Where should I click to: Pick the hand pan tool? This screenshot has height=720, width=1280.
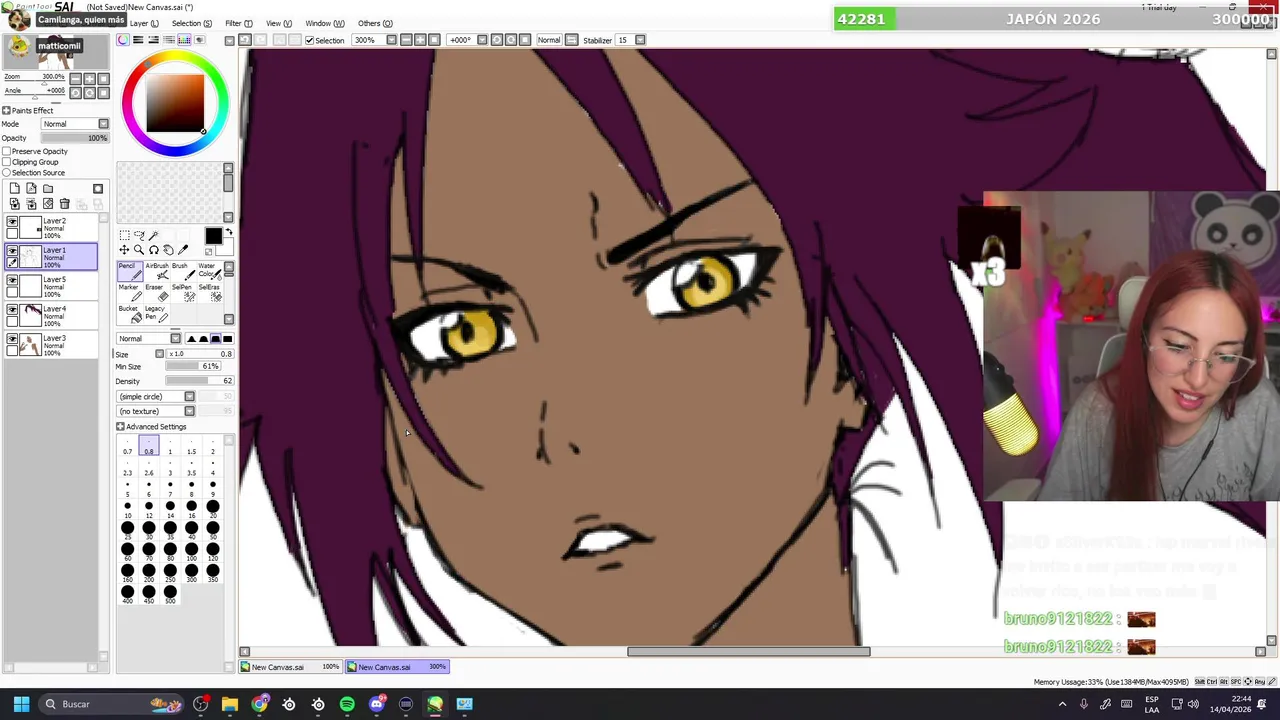coord(168,250)
